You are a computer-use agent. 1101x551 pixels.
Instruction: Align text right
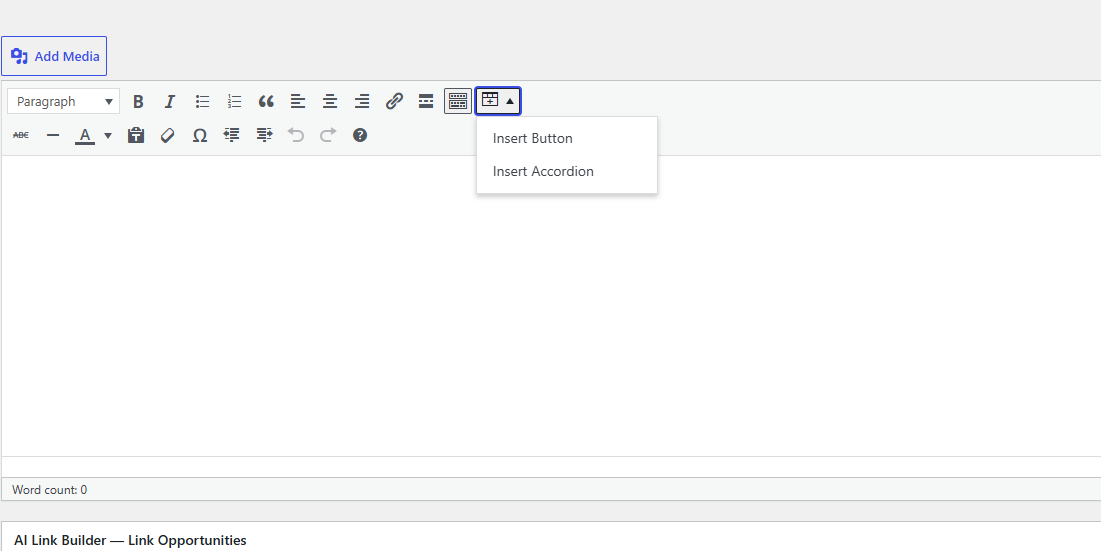click(x=362, y=101)
